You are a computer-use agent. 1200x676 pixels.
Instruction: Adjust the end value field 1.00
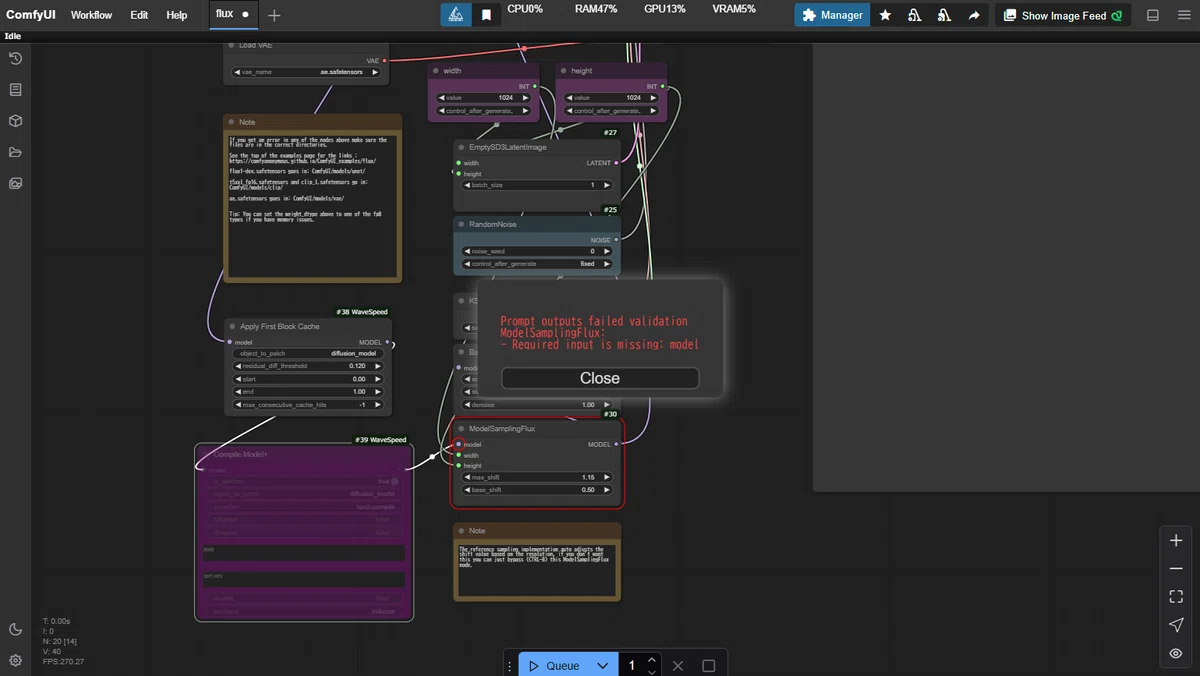pos(307,392)
